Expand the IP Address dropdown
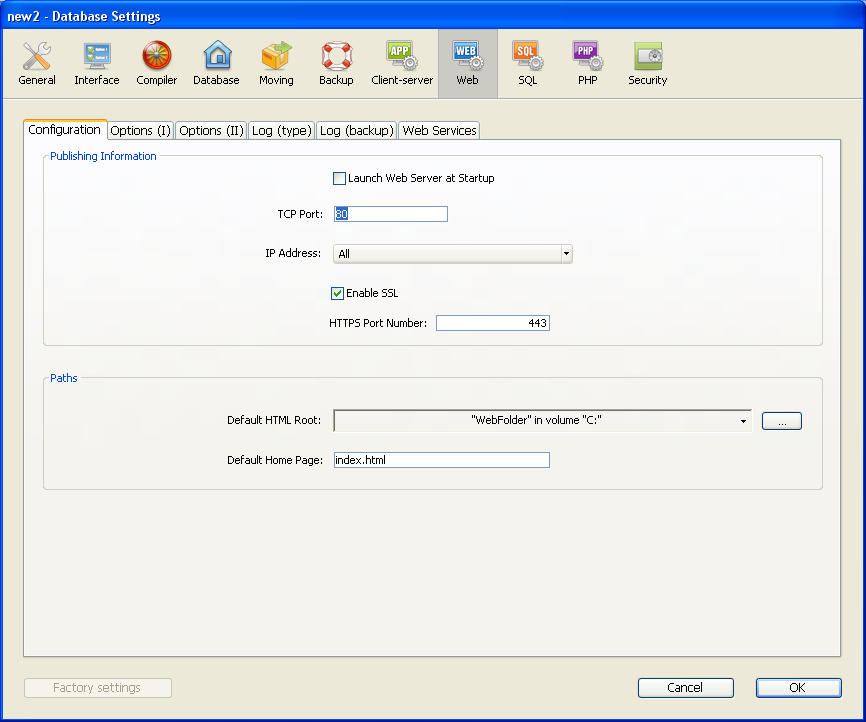This screenshot has width=866, height=722. pos(566,254)
